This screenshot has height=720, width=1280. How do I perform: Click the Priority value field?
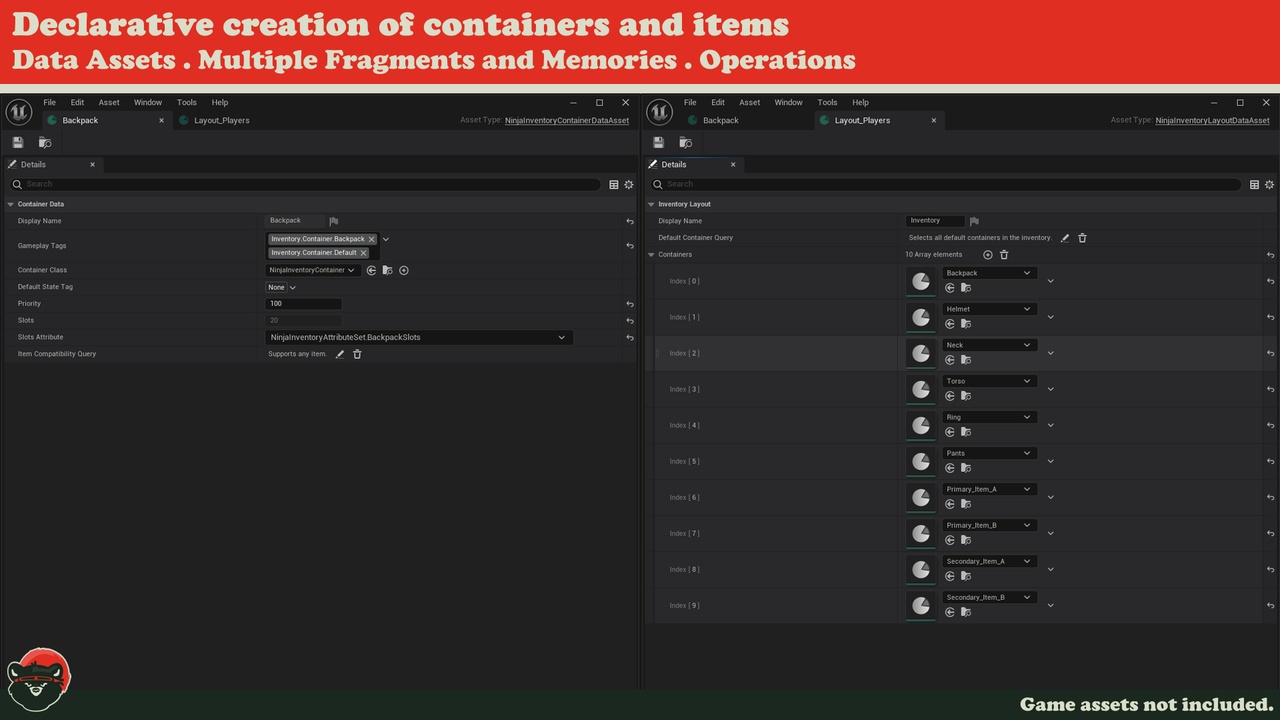click(x=303, y=304)
